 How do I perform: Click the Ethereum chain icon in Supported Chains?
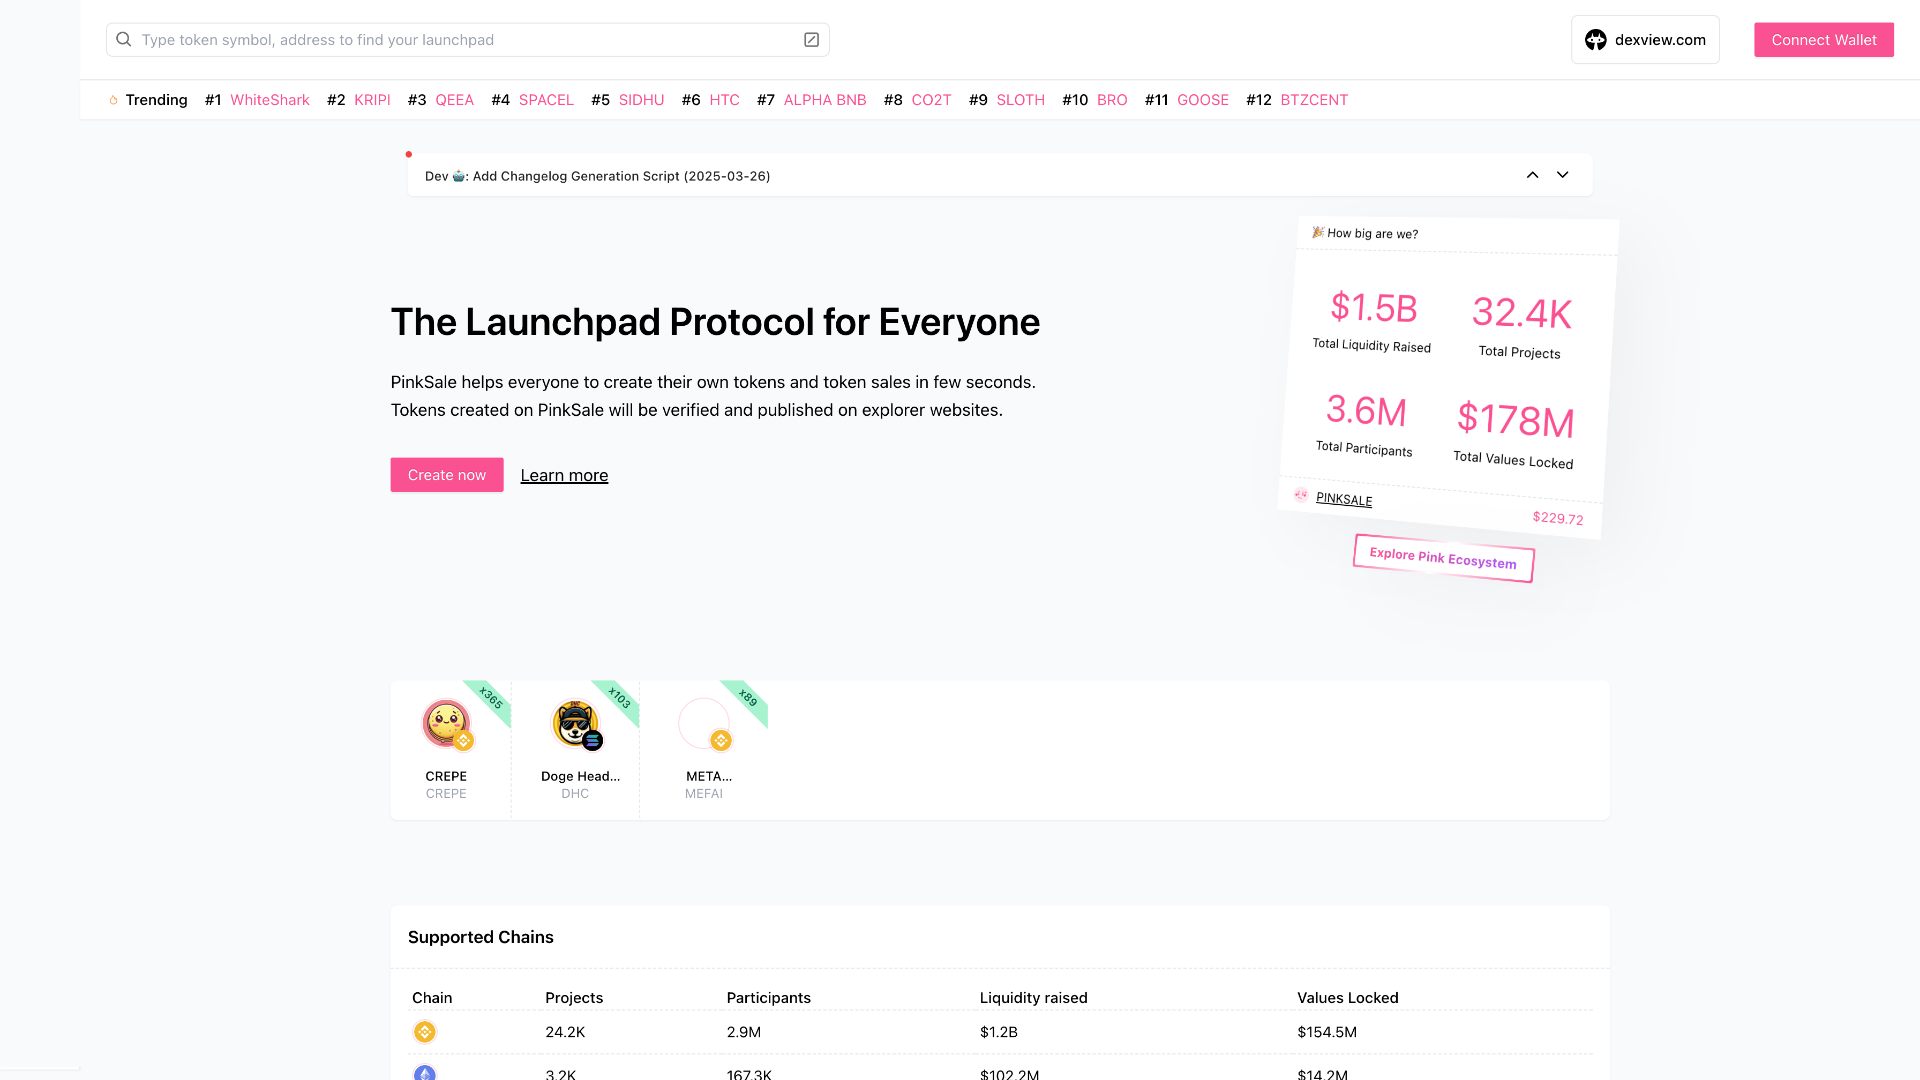(425, 1073)
